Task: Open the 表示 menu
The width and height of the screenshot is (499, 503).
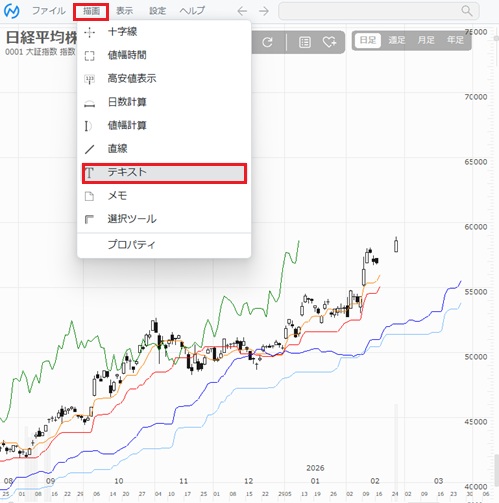Action: [124, 11]
